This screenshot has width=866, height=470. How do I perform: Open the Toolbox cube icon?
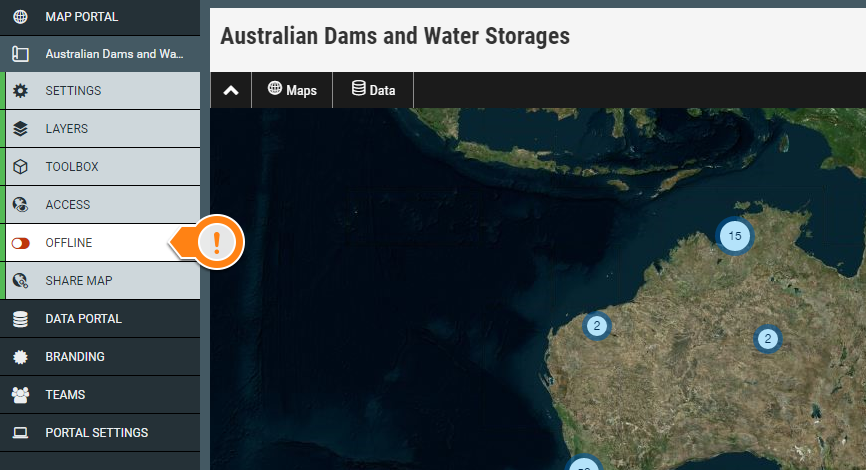coord(20,166)
